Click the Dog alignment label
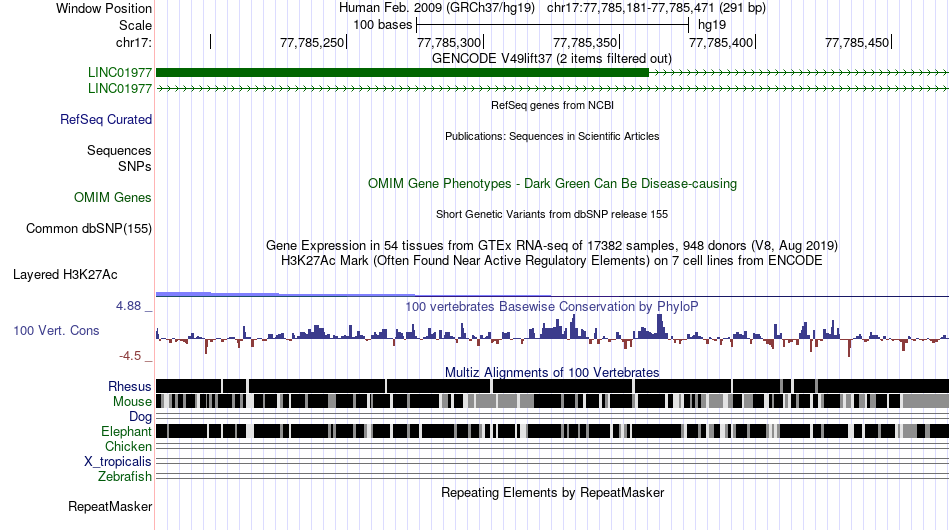Image resolution: width=950 pixels, height=530 pixels. point(140,417)
